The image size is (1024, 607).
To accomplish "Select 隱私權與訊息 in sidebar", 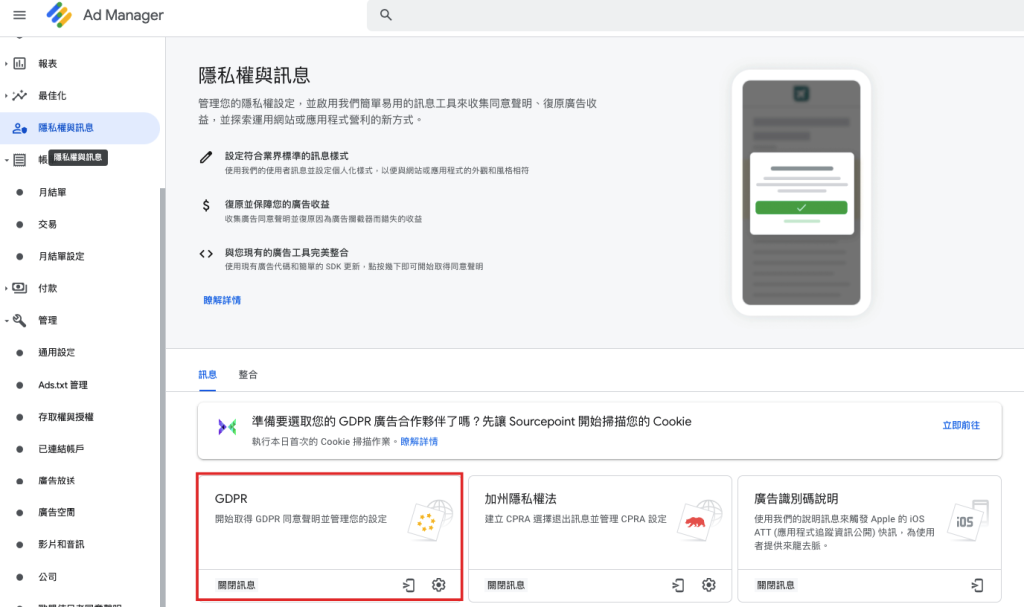I will point(80,128).
